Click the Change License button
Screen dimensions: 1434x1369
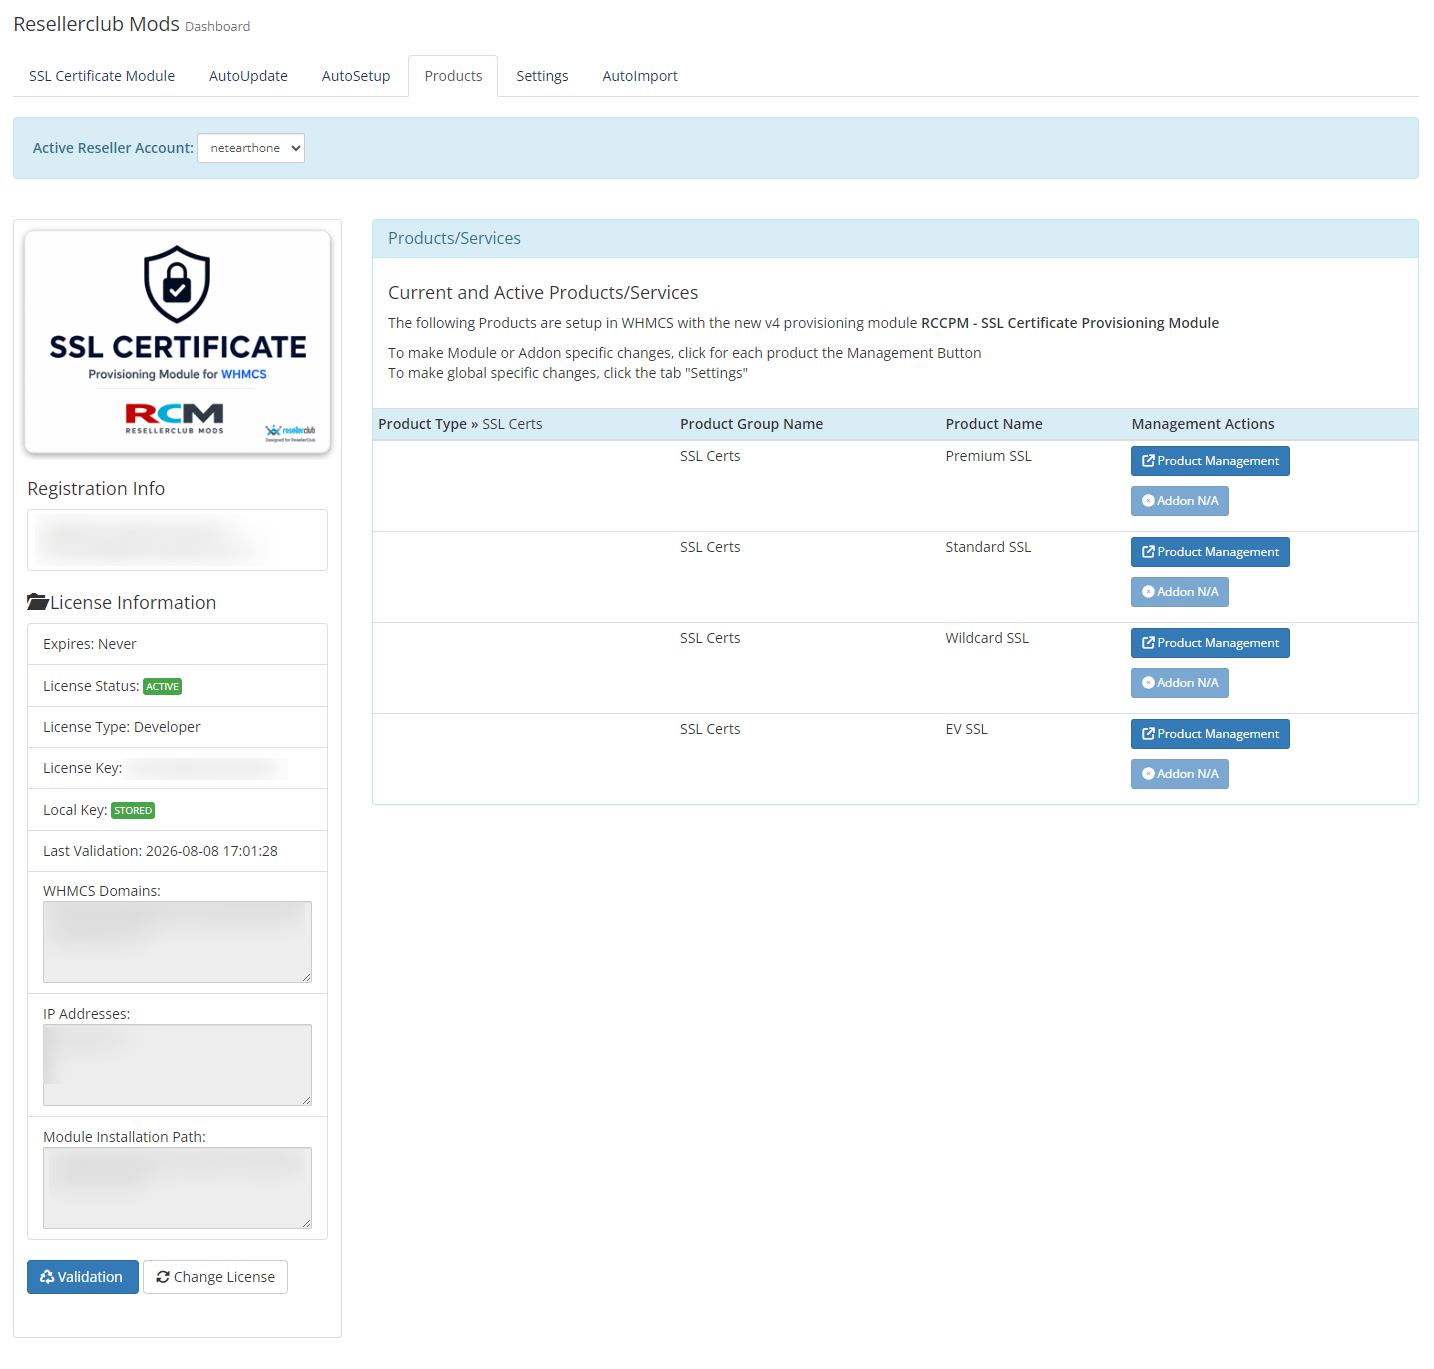click(x=215, y=1277)
